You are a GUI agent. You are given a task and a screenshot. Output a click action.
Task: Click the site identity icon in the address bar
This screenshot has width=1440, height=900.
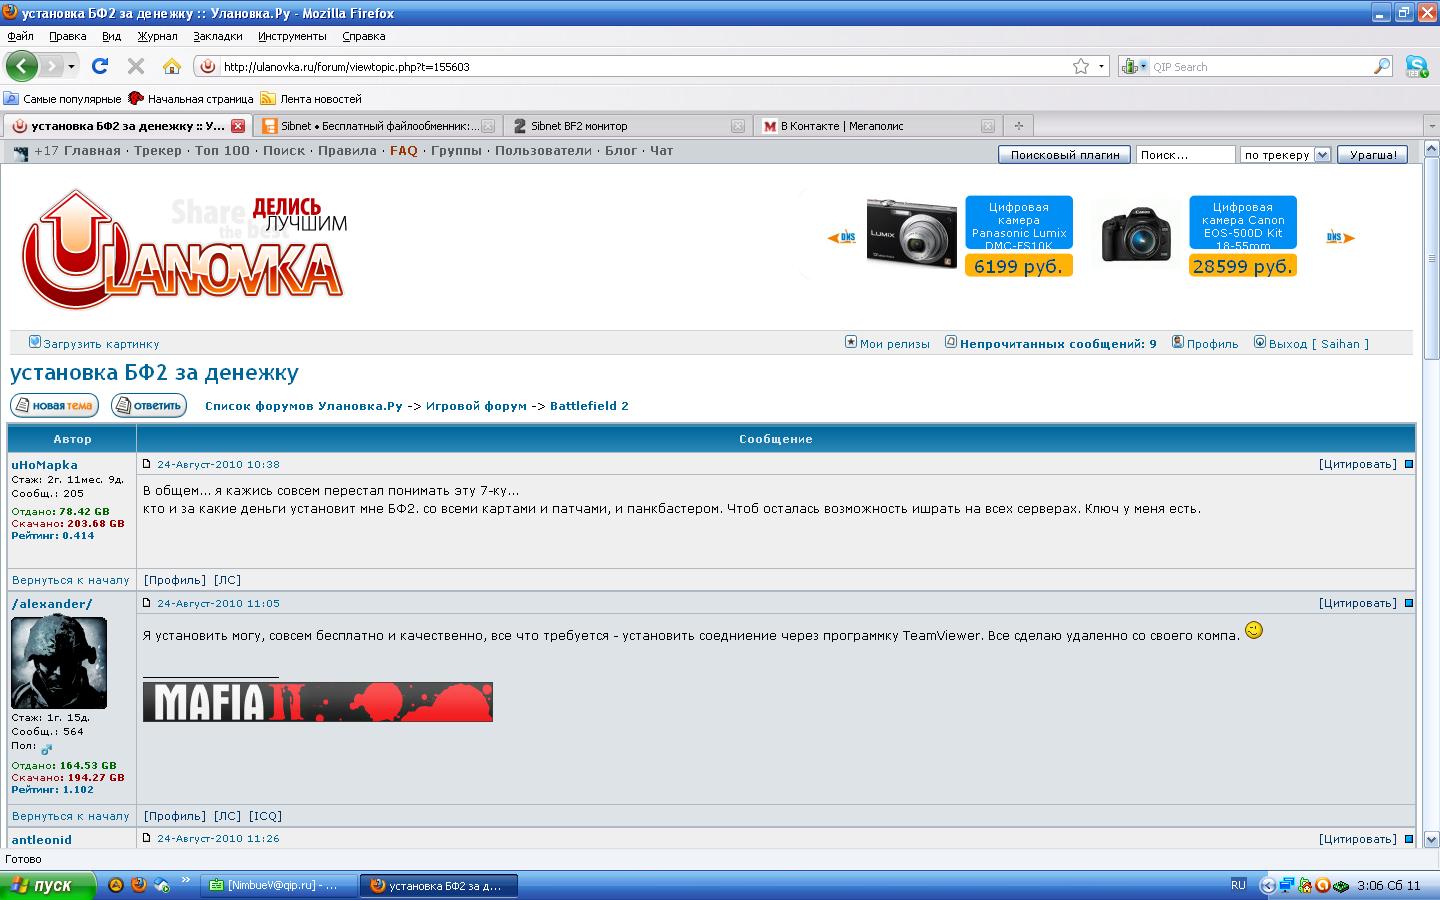(207, 66)
